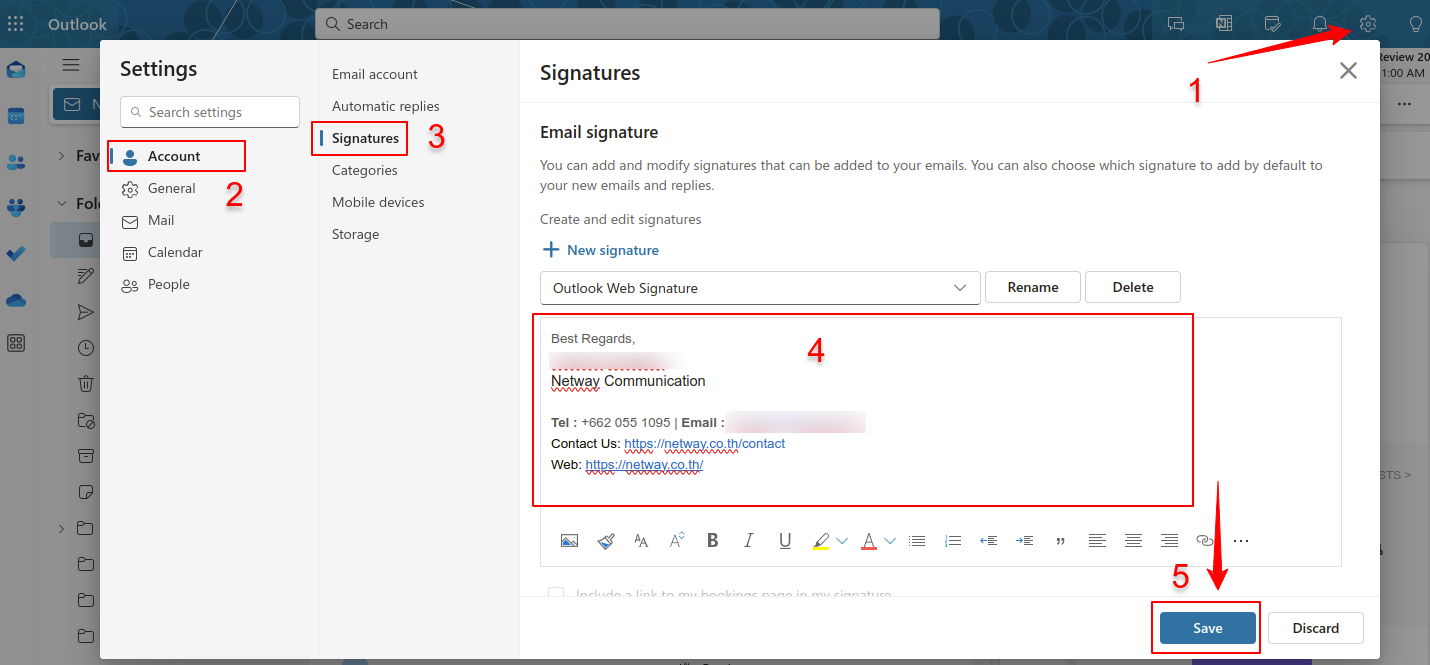The image size is (1430, 665).
Task: Click the Search settings field
Action: coord(210,113)
